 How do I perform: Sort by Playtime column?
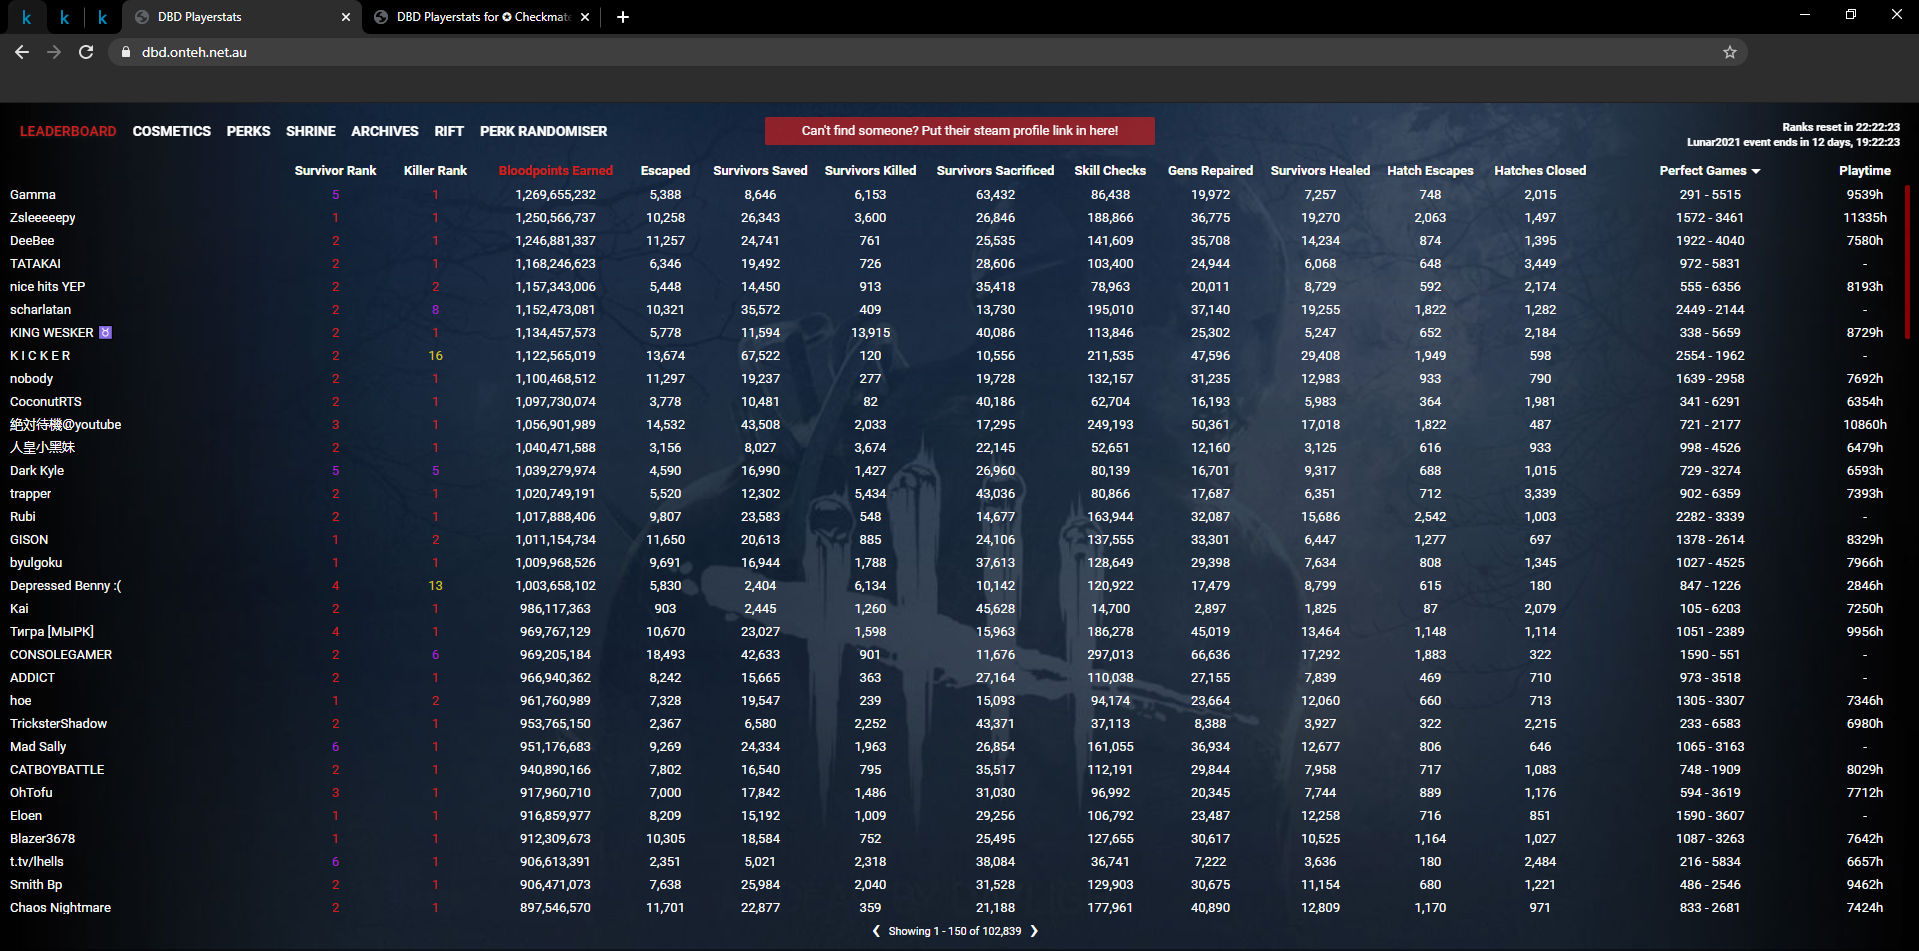(1865, 171)
